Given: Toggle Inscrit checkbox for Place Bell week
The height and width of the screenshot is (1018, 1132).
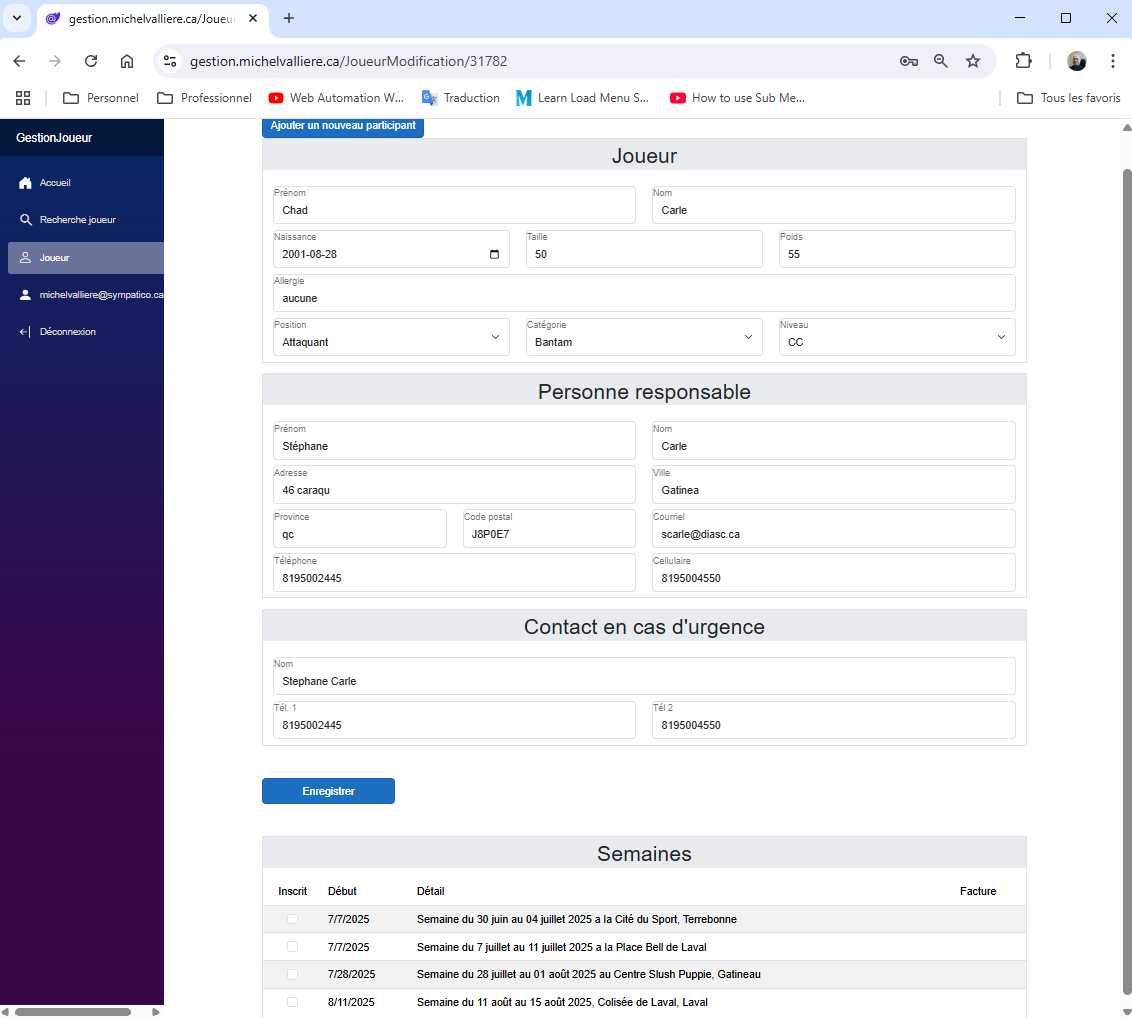Looking at the screenshot, I should pos(292,947).
